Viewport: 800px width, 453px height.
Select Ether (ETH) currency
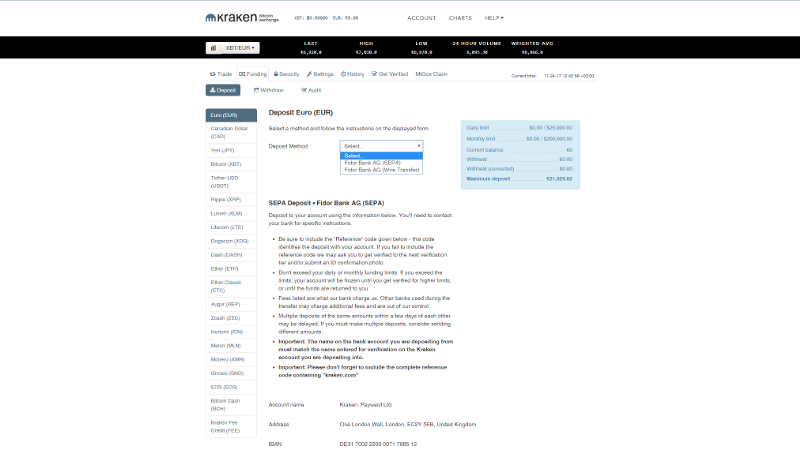point(231,269)
